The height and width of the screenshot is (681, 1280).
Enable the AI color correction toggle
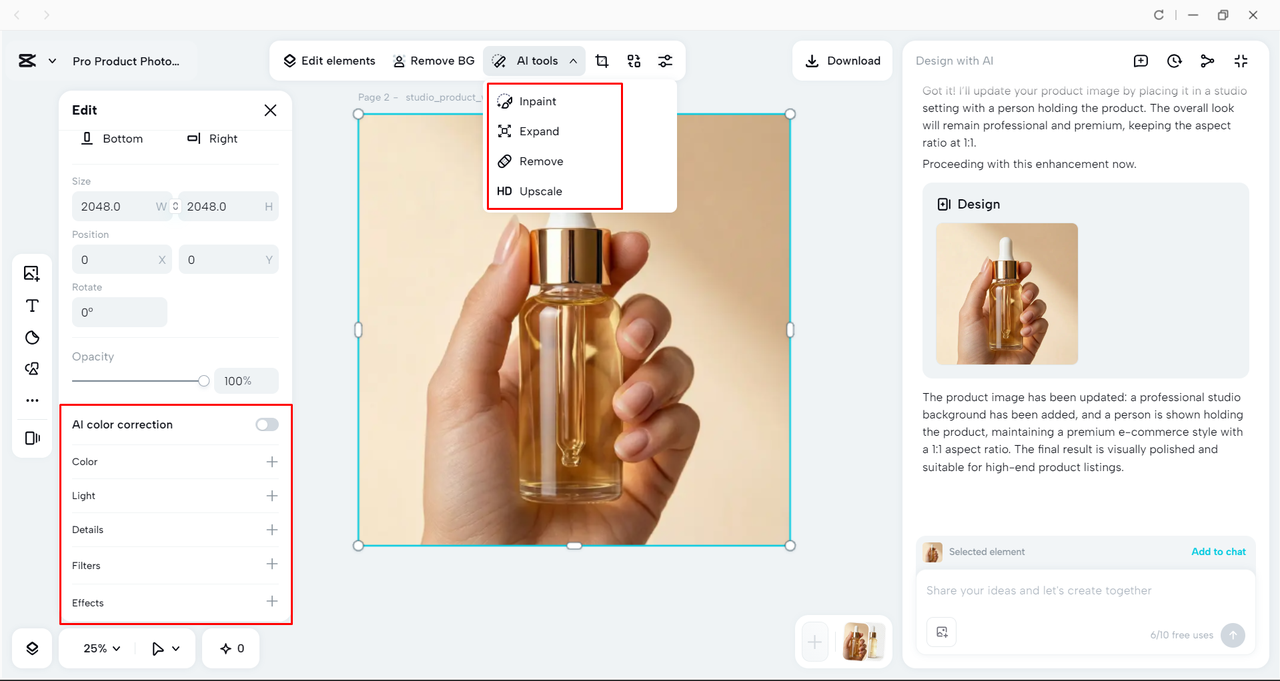pos(266,424)
